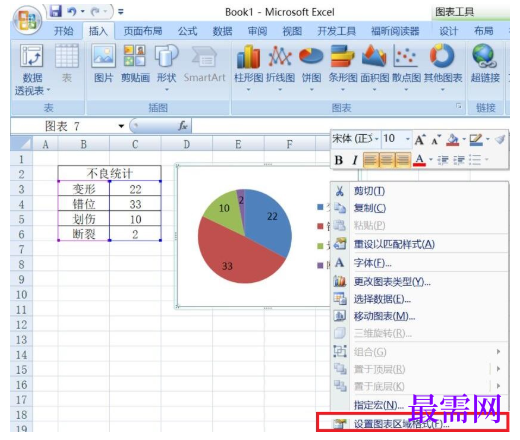The width and height of the screenshot is (520, 440).
Task: Insert a scatter chart (散点图)
Action: [406, 68]
